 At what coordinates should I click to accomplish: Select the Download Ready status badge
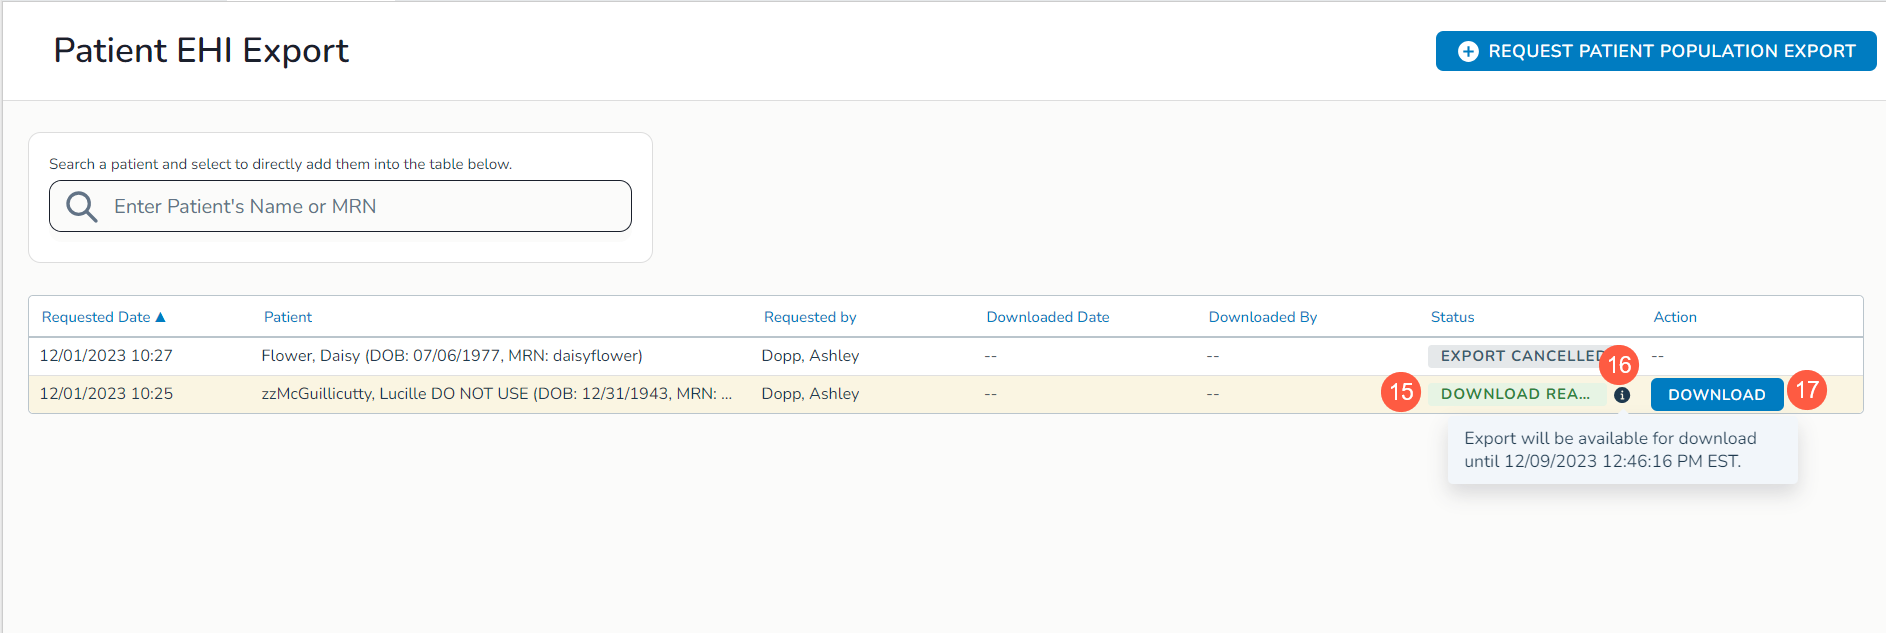coord(1514,394)
